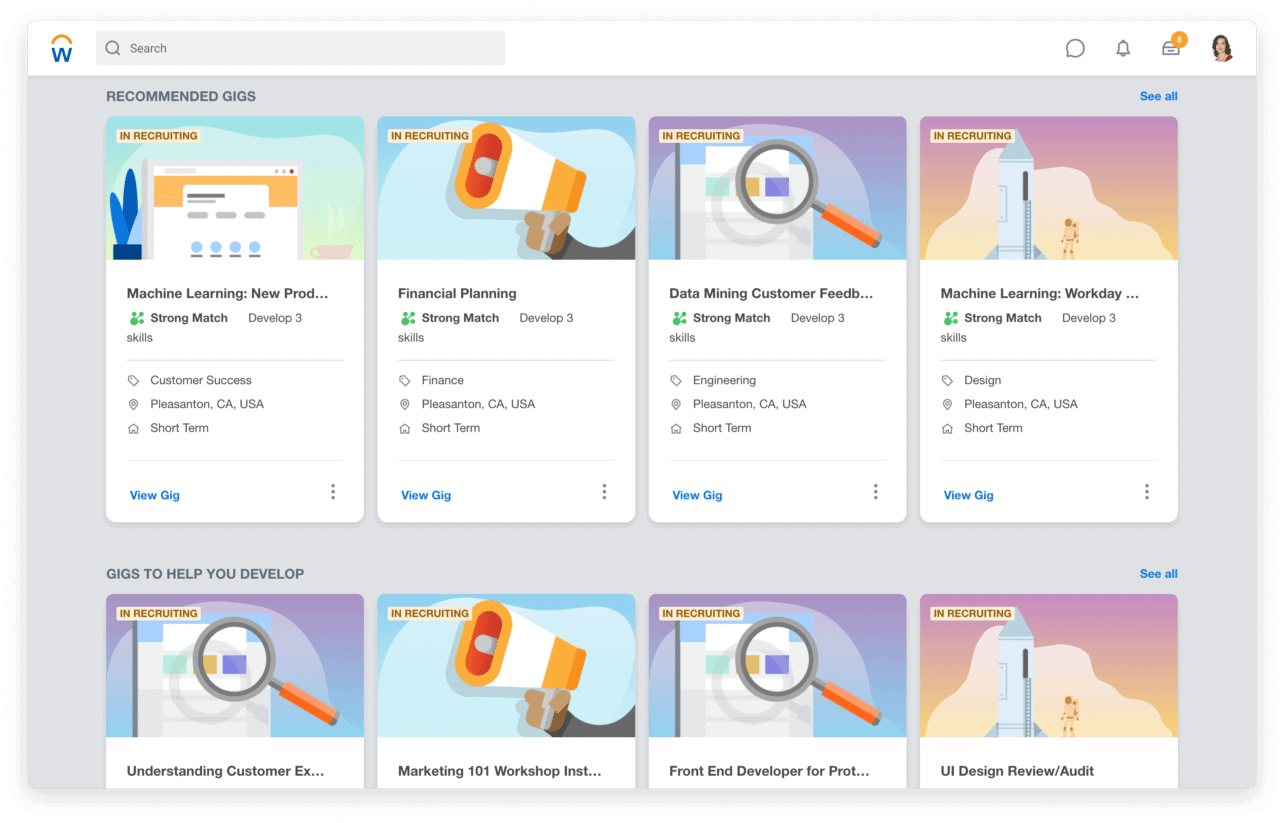Screen dimensions: 1284x823
Task: Click magnifying glass thumbnail on Data Mining card
Action: [x=777, y=188]
